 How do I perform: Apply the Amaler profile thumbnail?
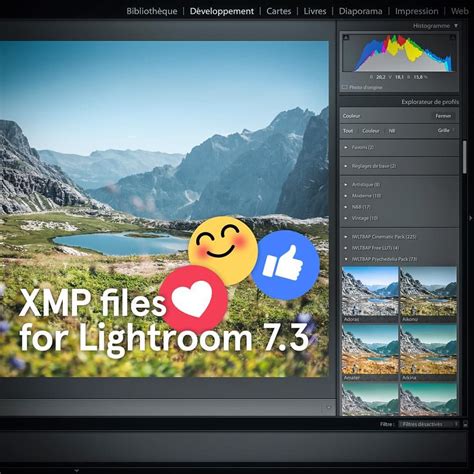(x=370, y=350)
